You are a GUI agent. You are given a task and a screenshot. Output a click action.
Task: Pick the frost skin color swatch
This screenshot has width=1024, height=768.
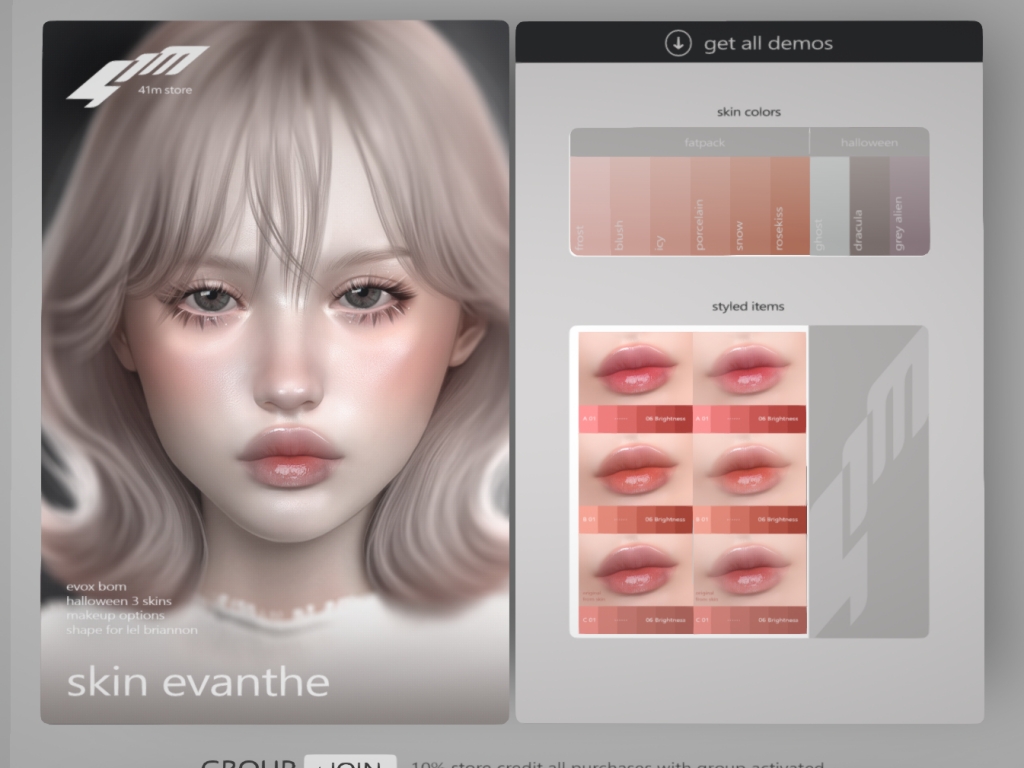[x=590, y=206]
